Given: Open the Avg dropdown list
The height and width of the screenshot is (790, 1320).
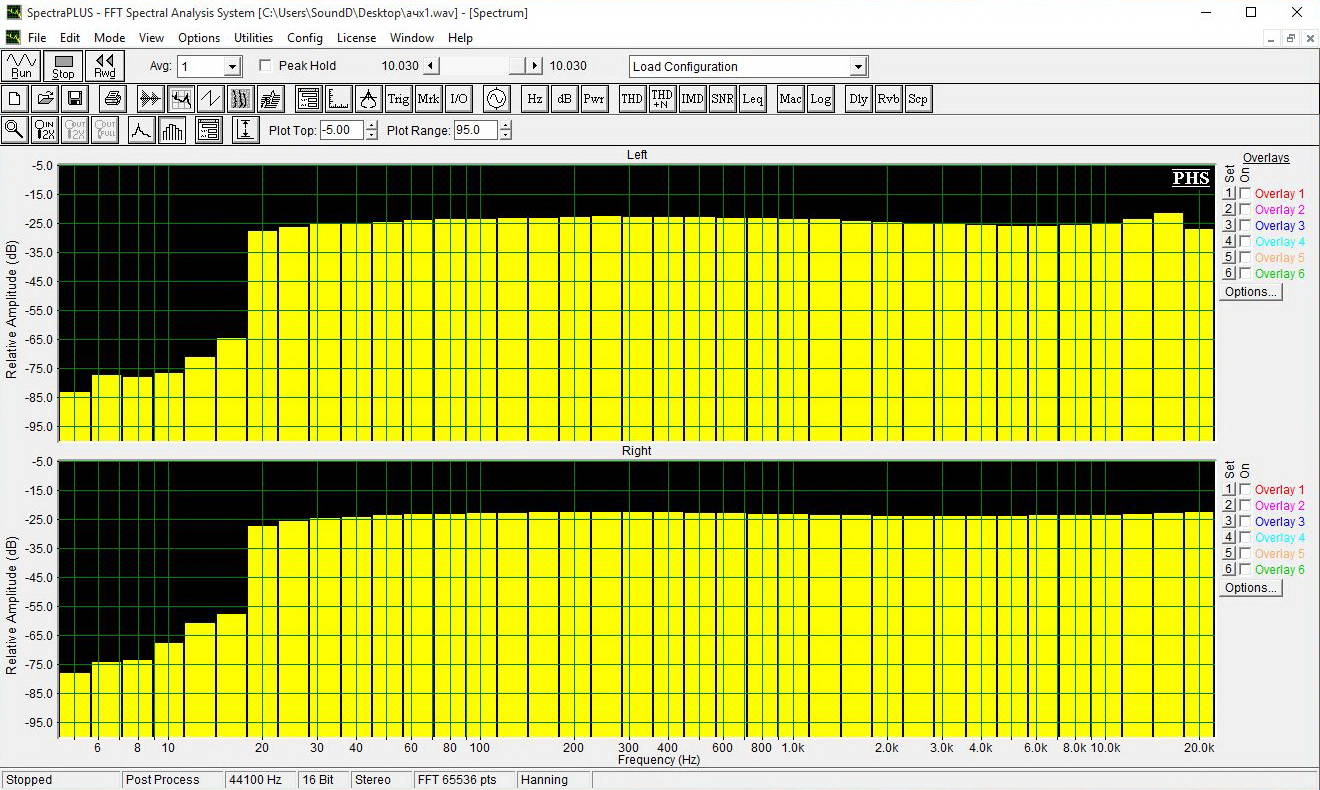Looking at the screenshot, I should pos(232,67).
